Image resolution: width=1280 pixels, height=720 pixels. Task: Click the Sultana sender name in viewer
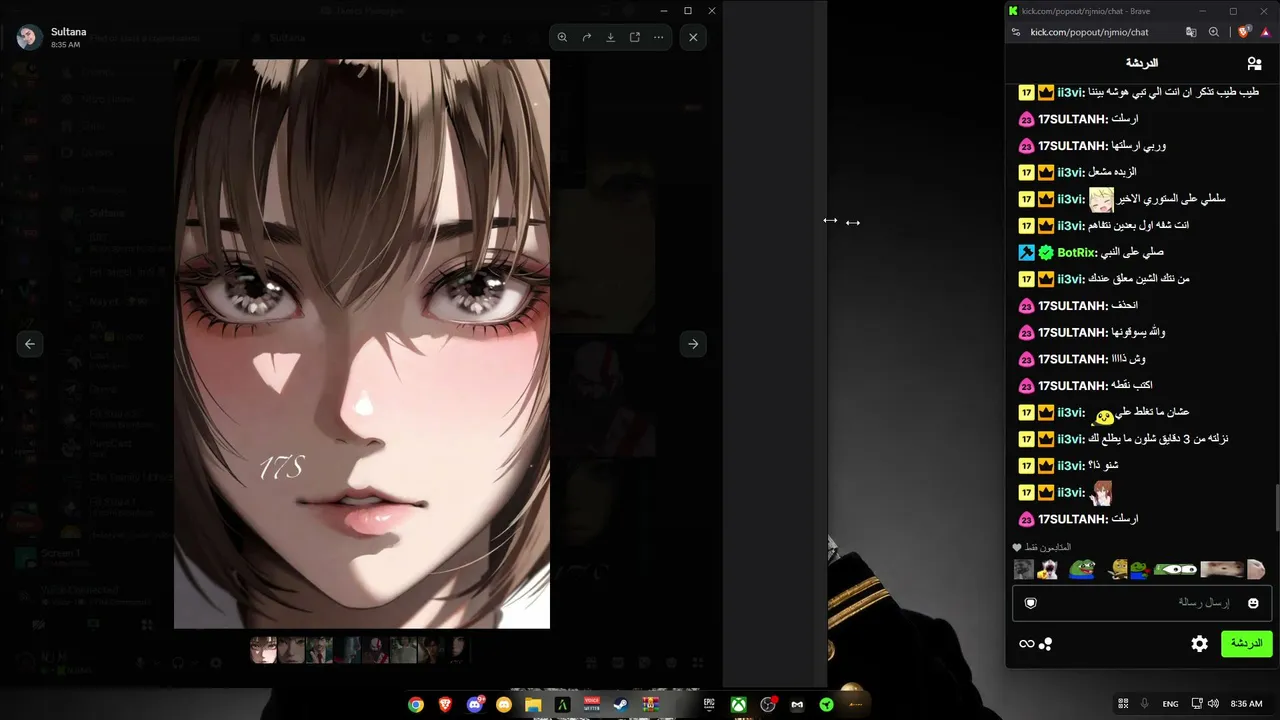[x=69, y=32]
